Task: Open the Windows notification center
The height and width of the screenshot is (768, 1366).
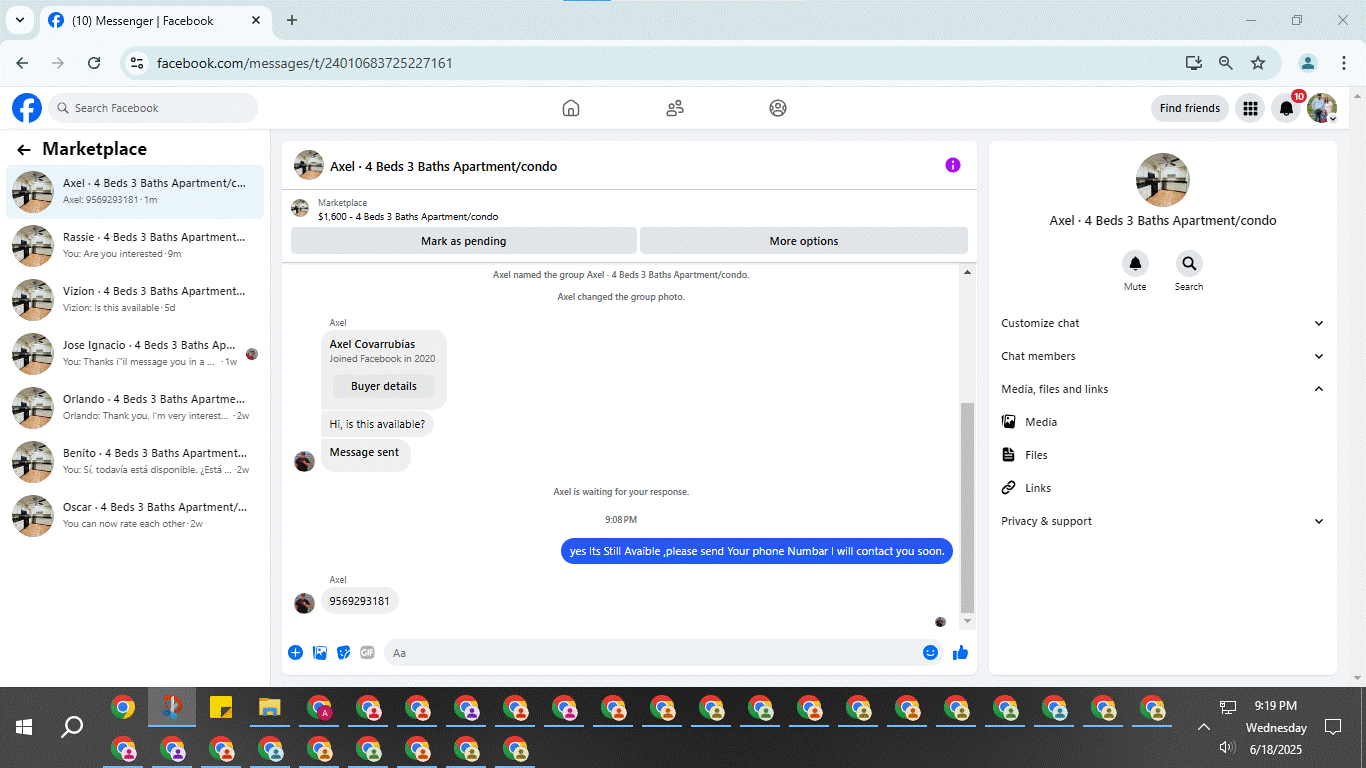Action: click(1333, 727)
